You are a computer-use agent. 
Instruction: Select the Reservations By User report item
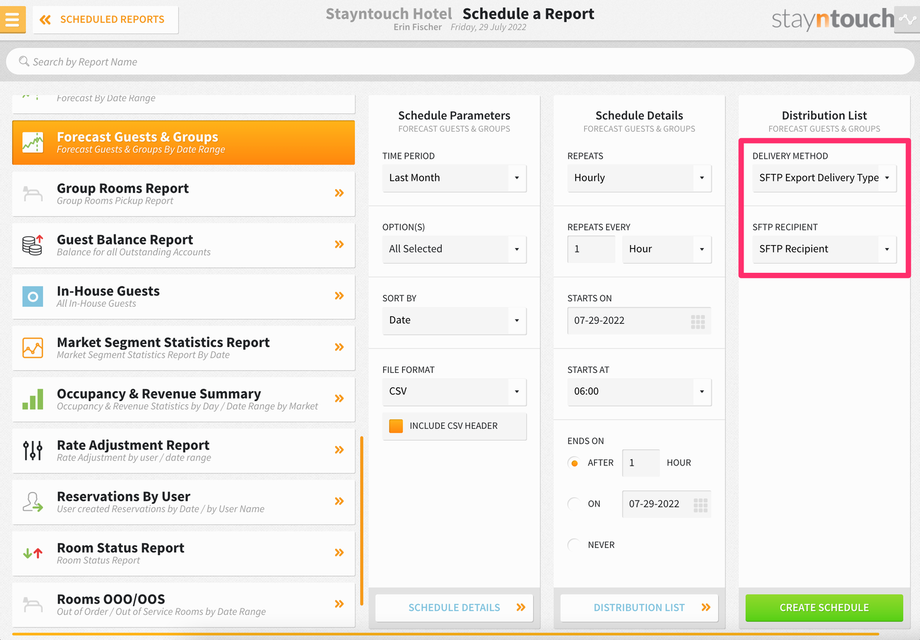(x=183, y=502)
